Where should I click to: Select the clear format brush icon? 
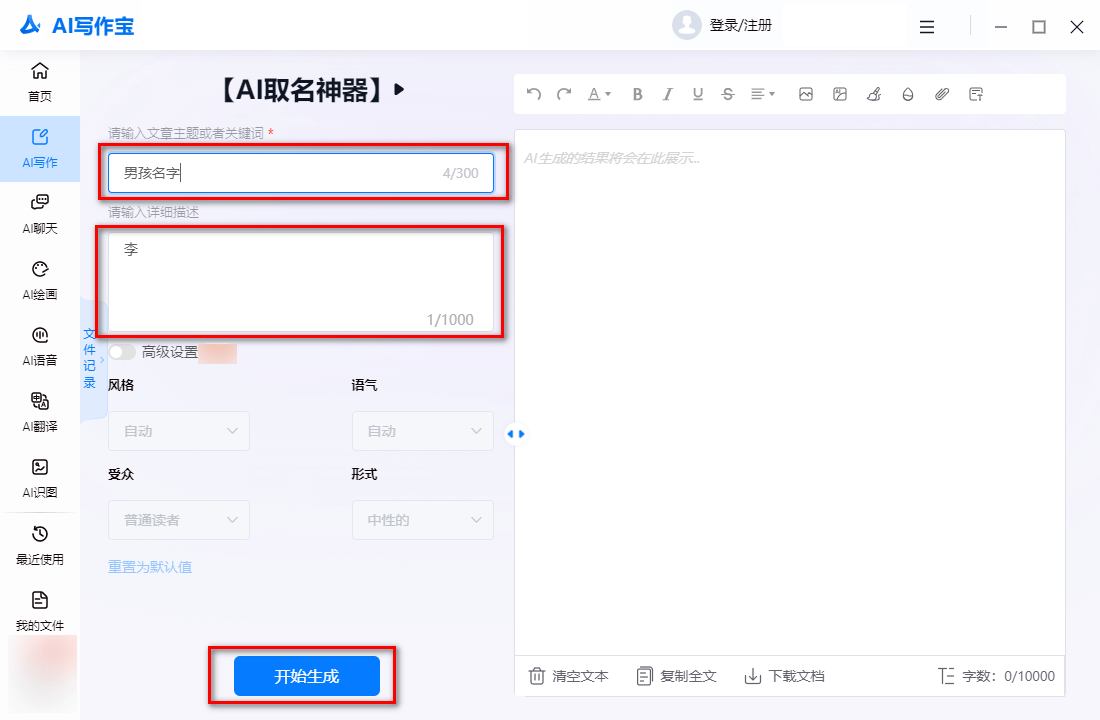(x=874, y=94)
